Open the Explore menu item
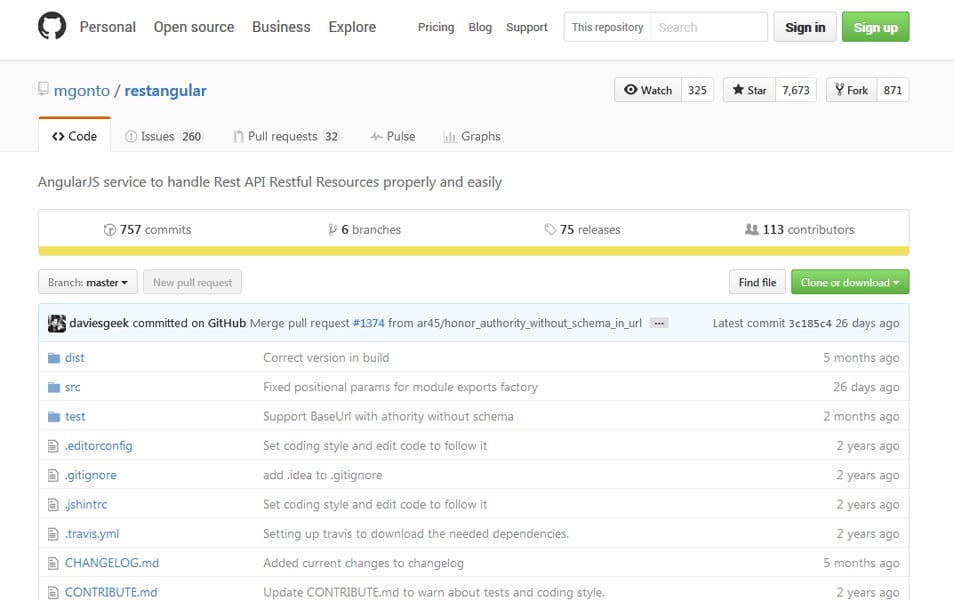Image resolution: width=954 pixels, height=600 pixels. (x=352, y=27)
